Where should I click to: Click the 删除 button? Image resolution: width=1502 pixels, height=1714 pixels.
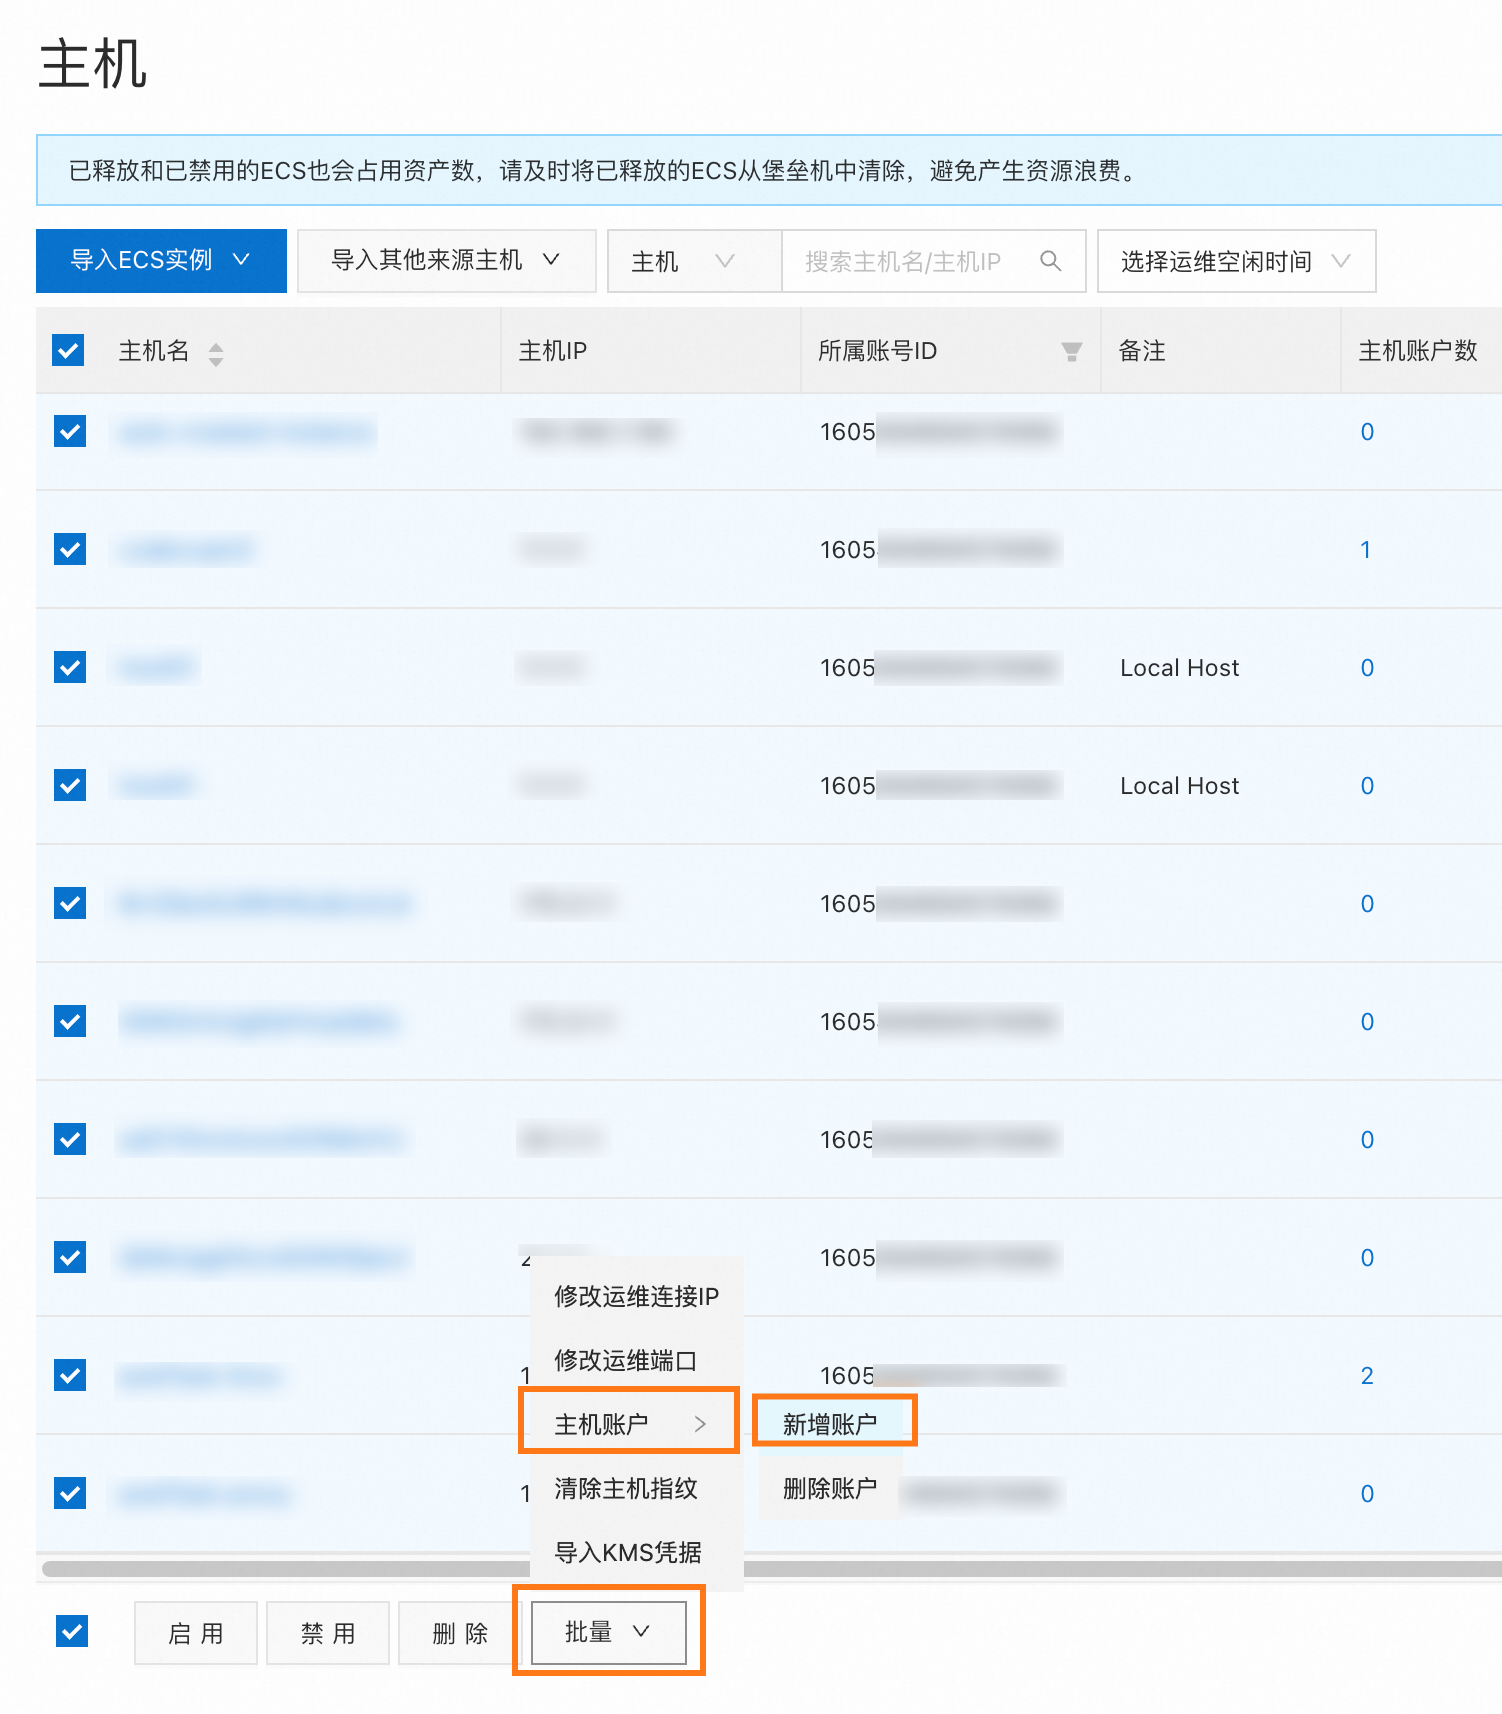pyautogui.click(x=460, y=1633)
